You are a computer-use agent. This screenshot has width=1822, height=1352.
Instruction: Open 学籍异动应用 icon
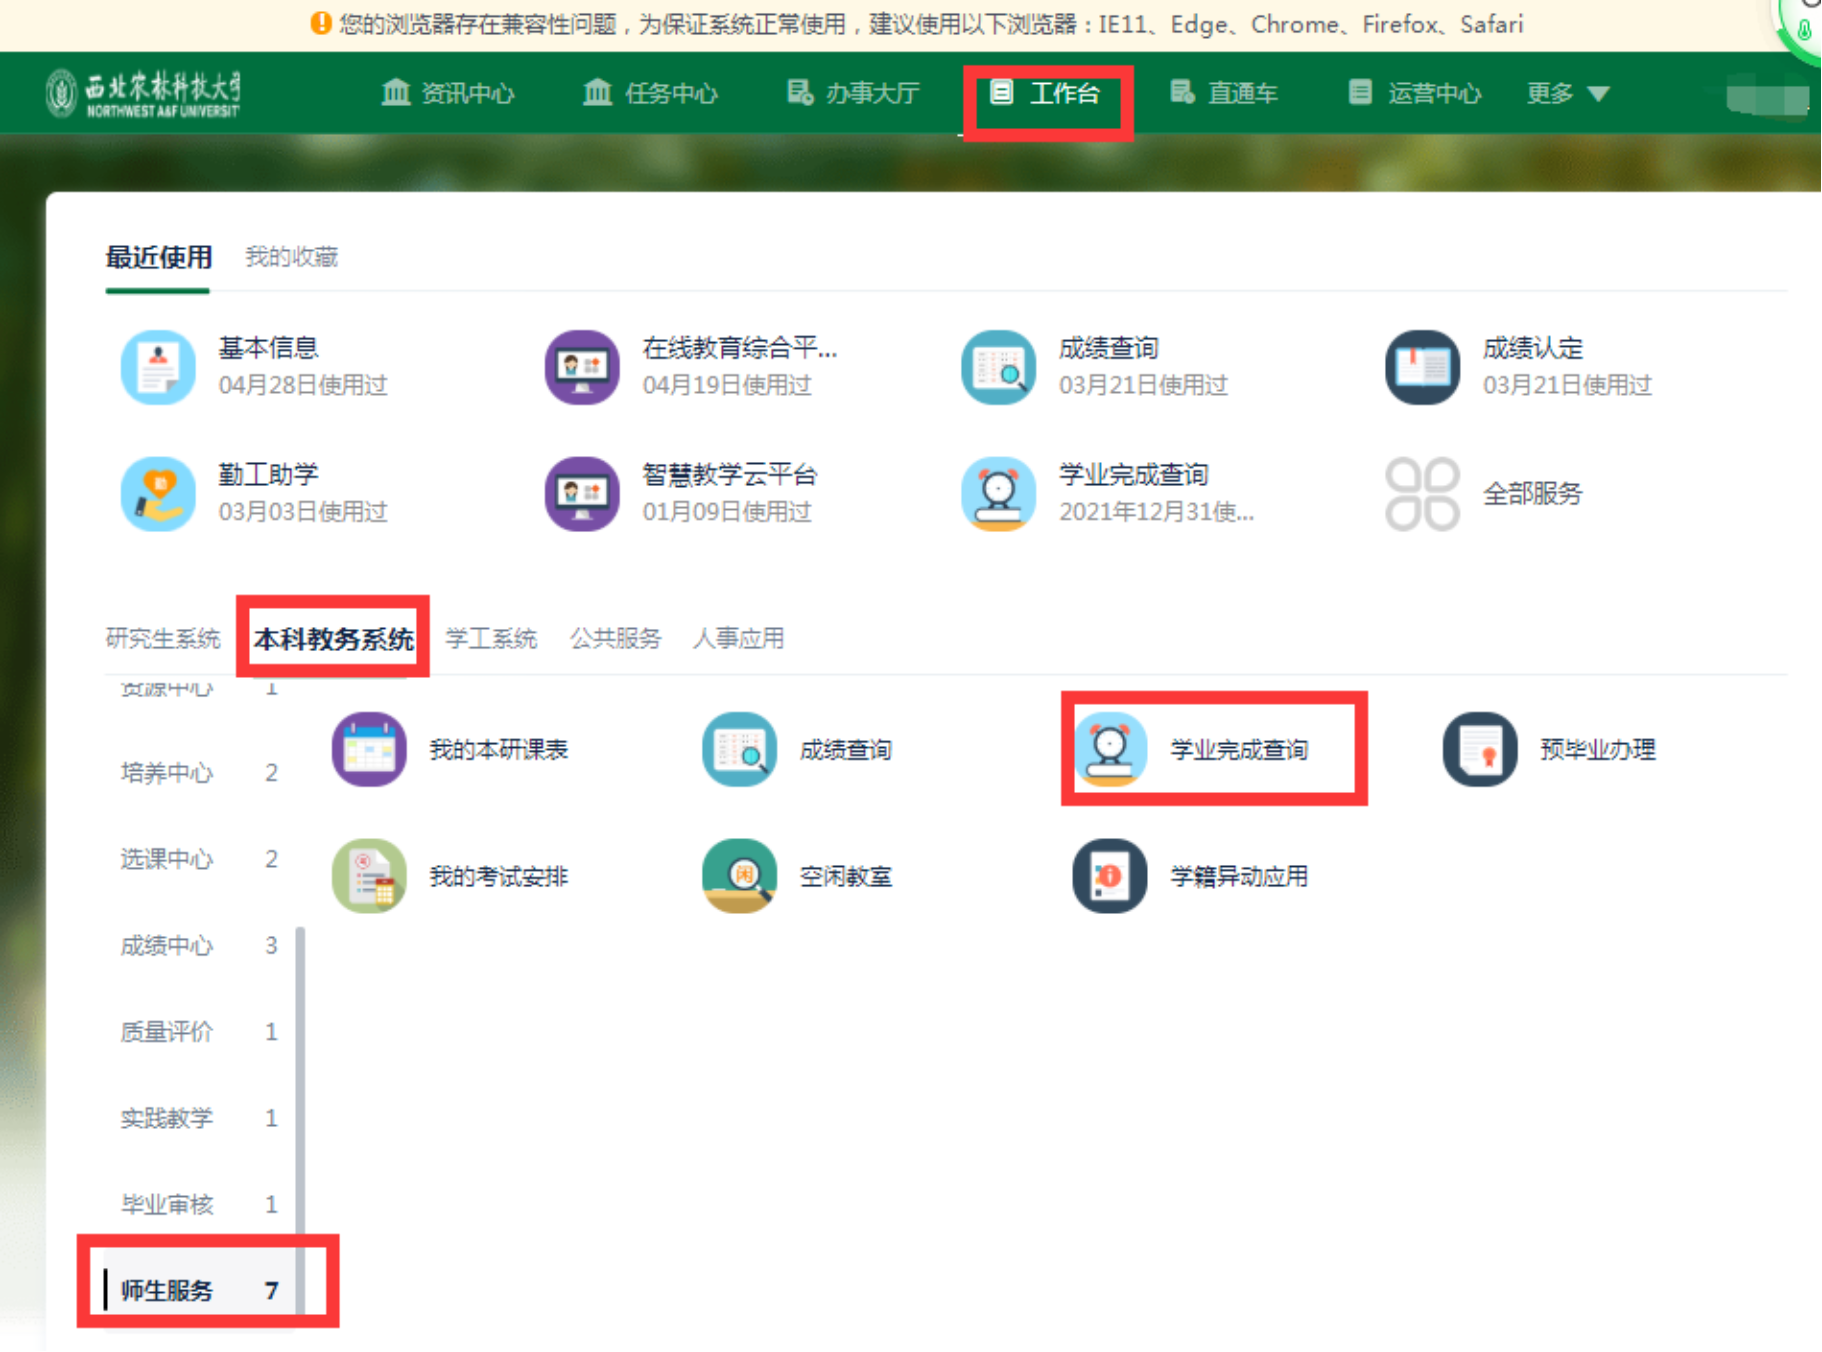(1109, 876)
